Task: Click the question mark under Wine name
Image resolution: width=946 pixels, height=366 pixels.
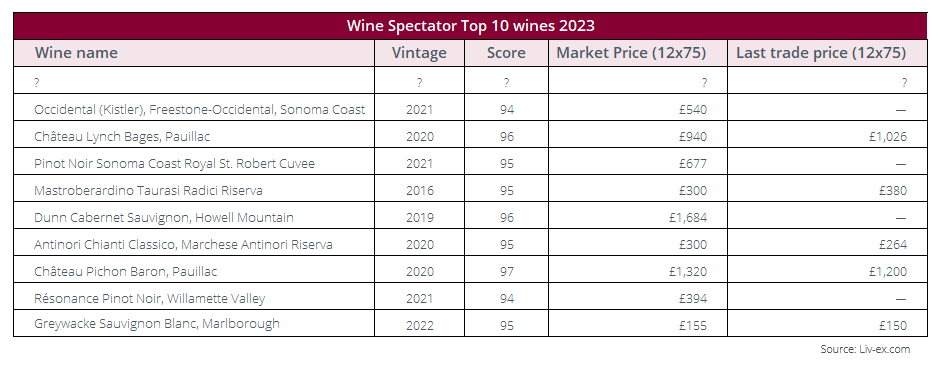Action: [37, 83]
